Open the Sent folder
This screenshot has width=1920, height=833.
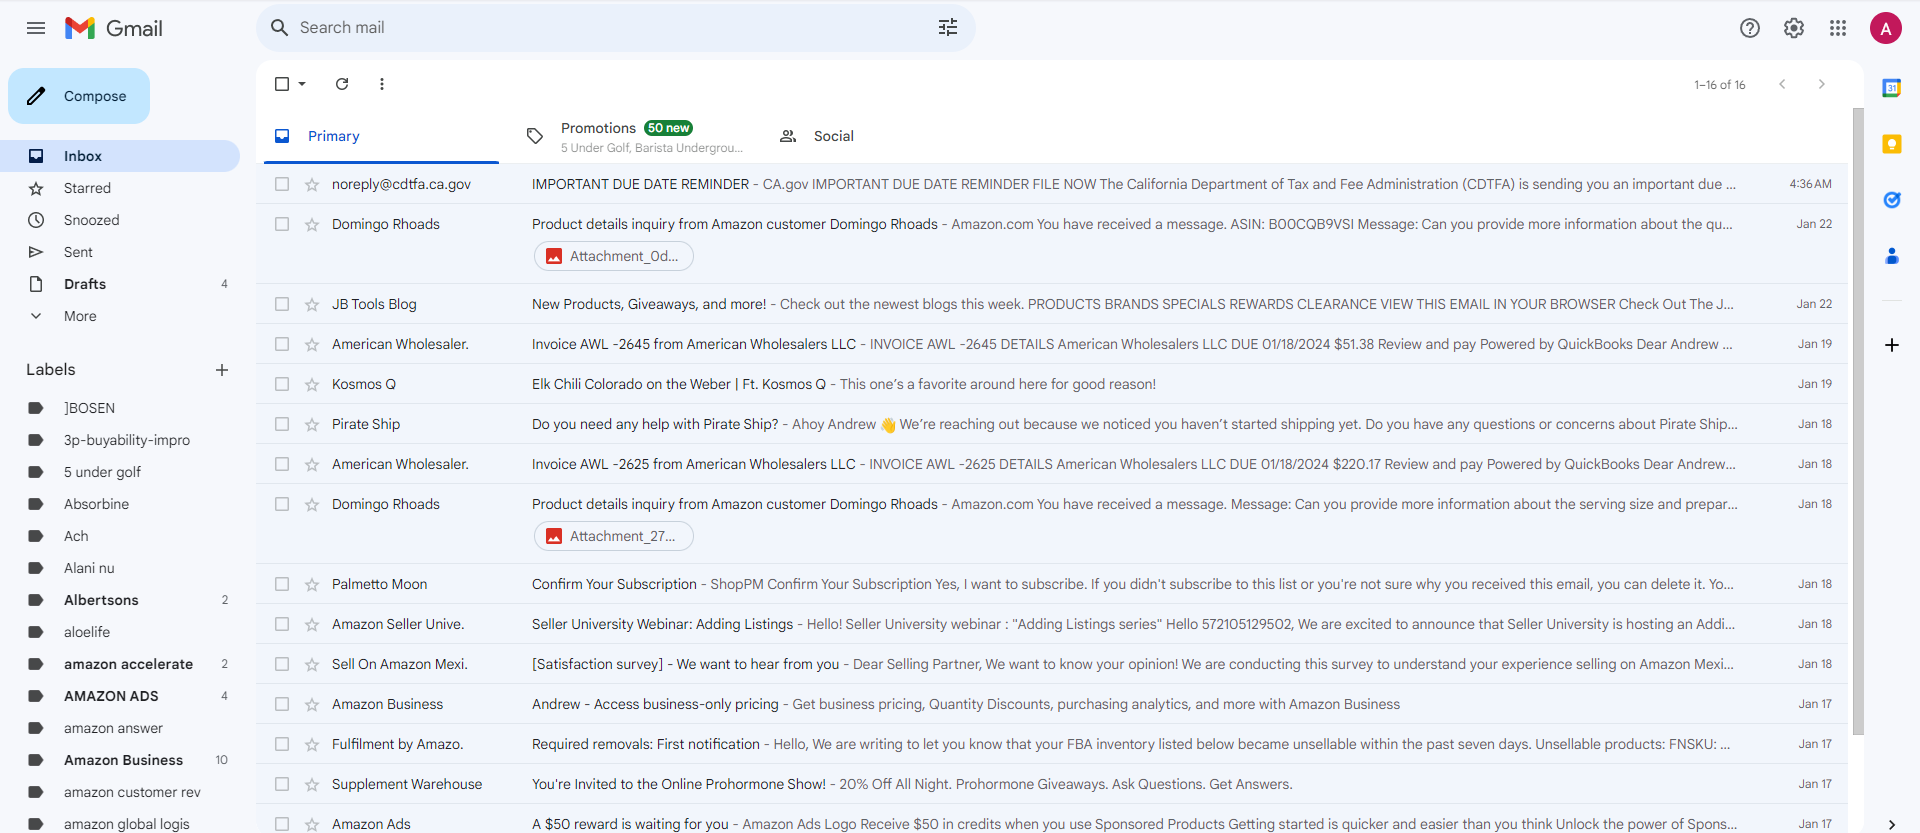120,252
